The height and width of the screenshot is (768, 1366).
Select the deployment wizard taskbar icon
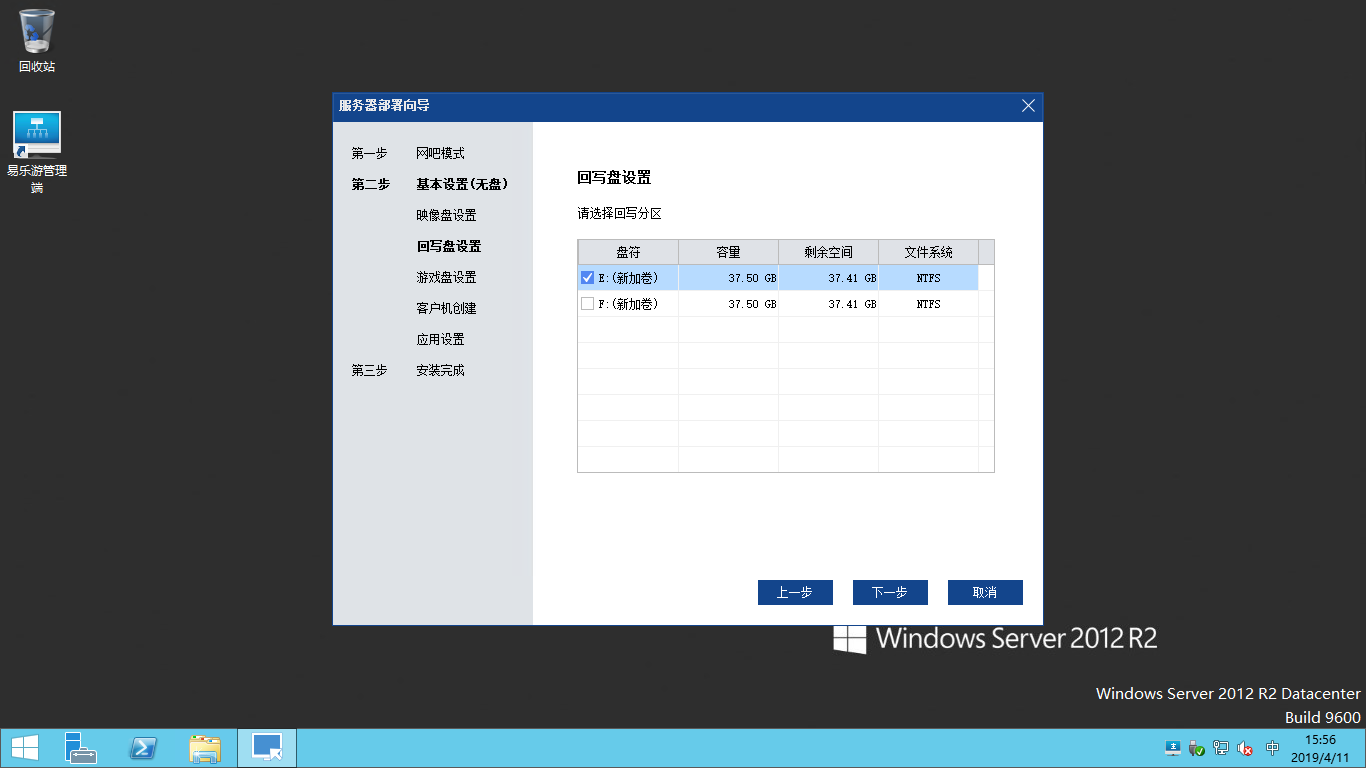(267, 748)
